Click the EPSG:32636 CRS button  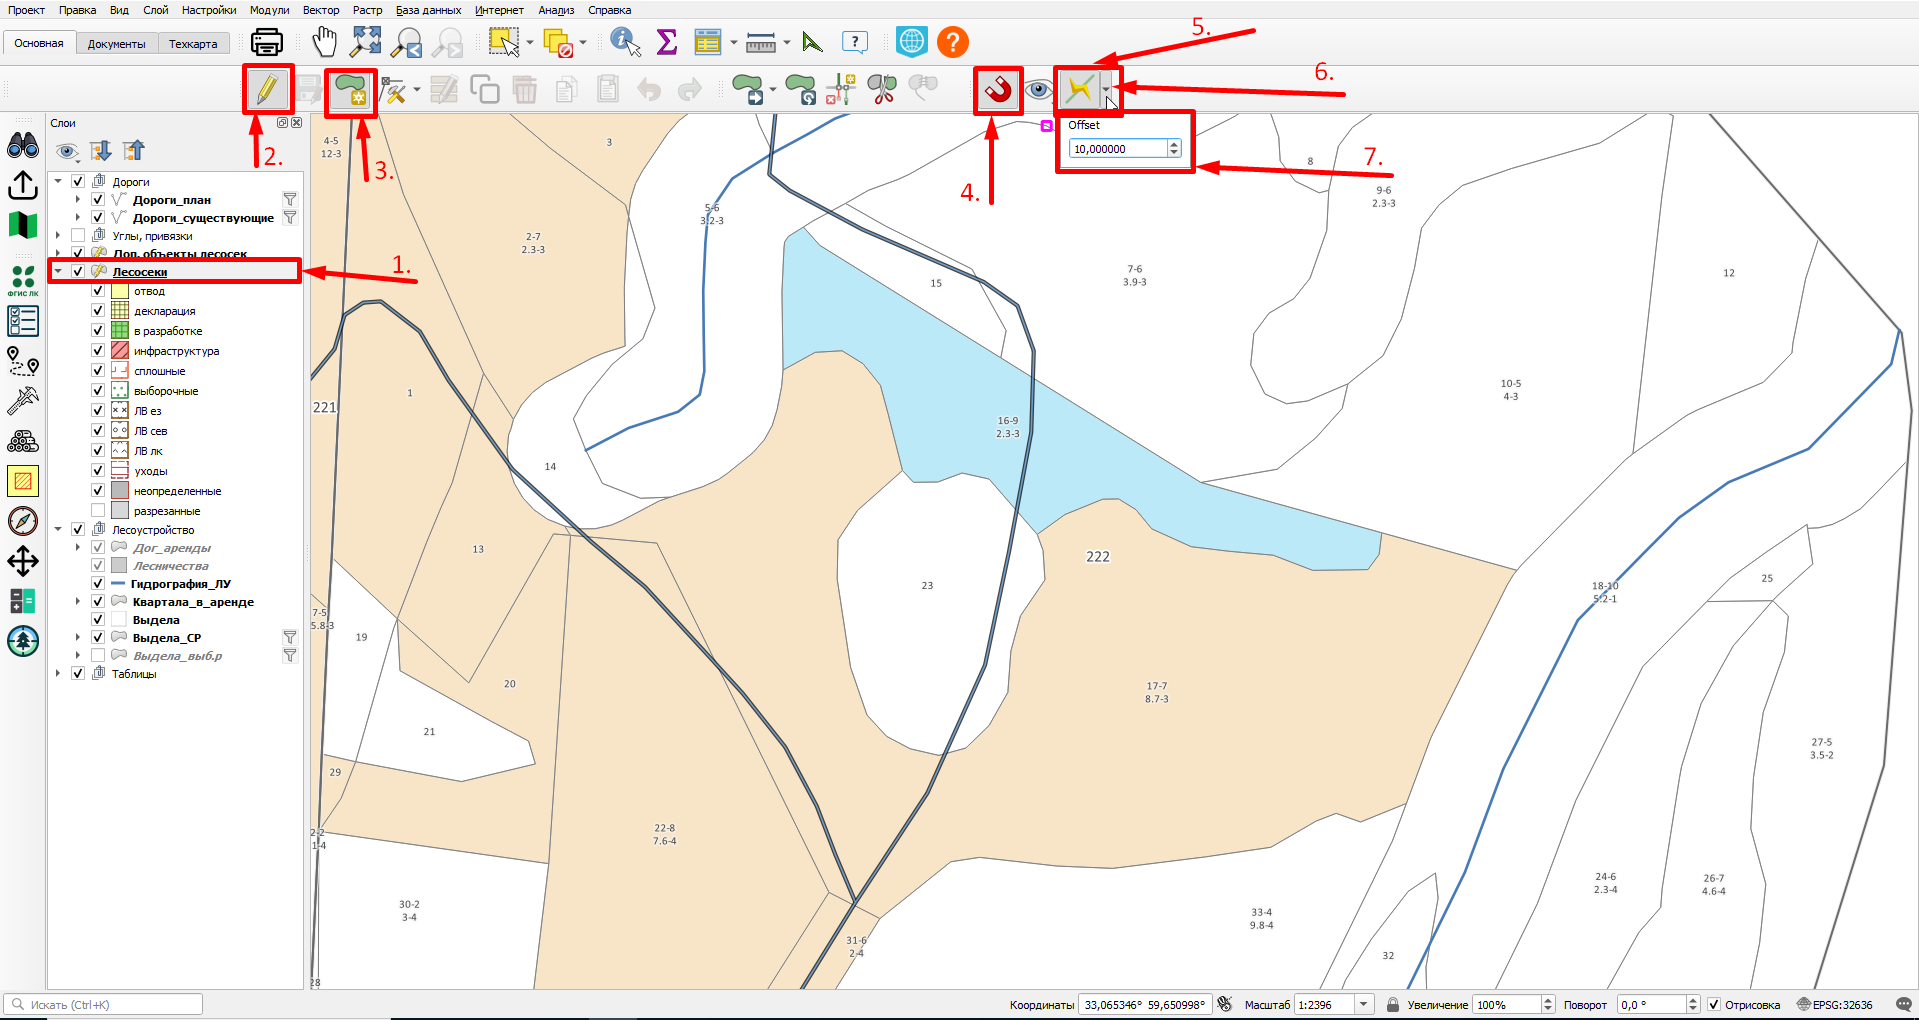tap(1835, 1004)
